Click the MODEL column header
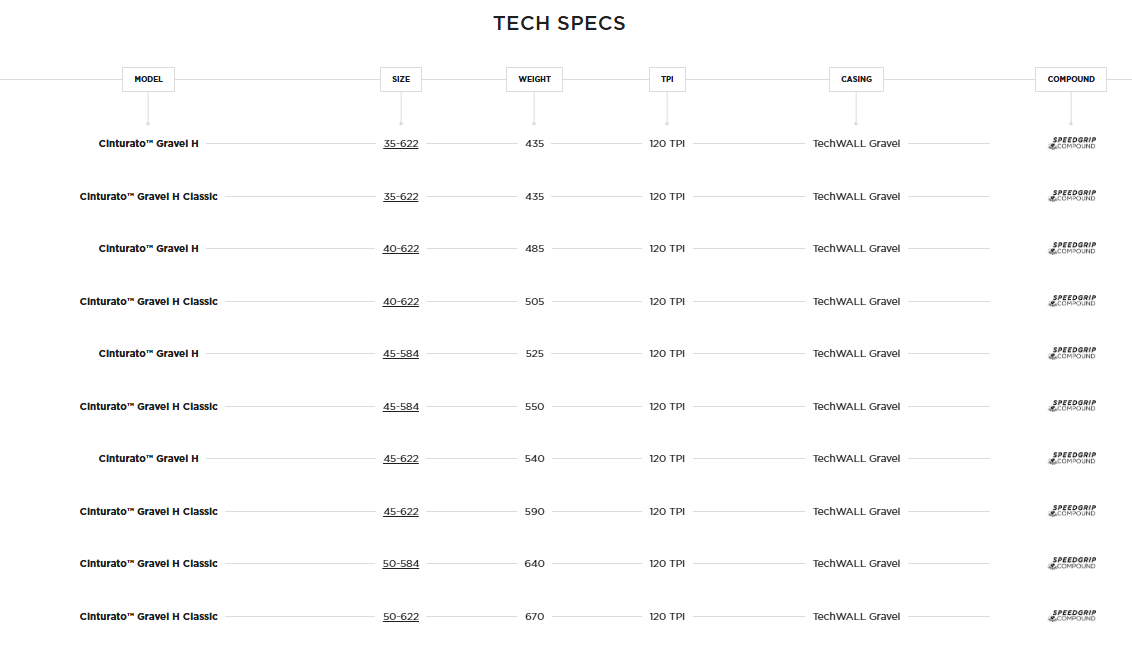This screenshot has width=1132, height=657. [x=148, y=79]
